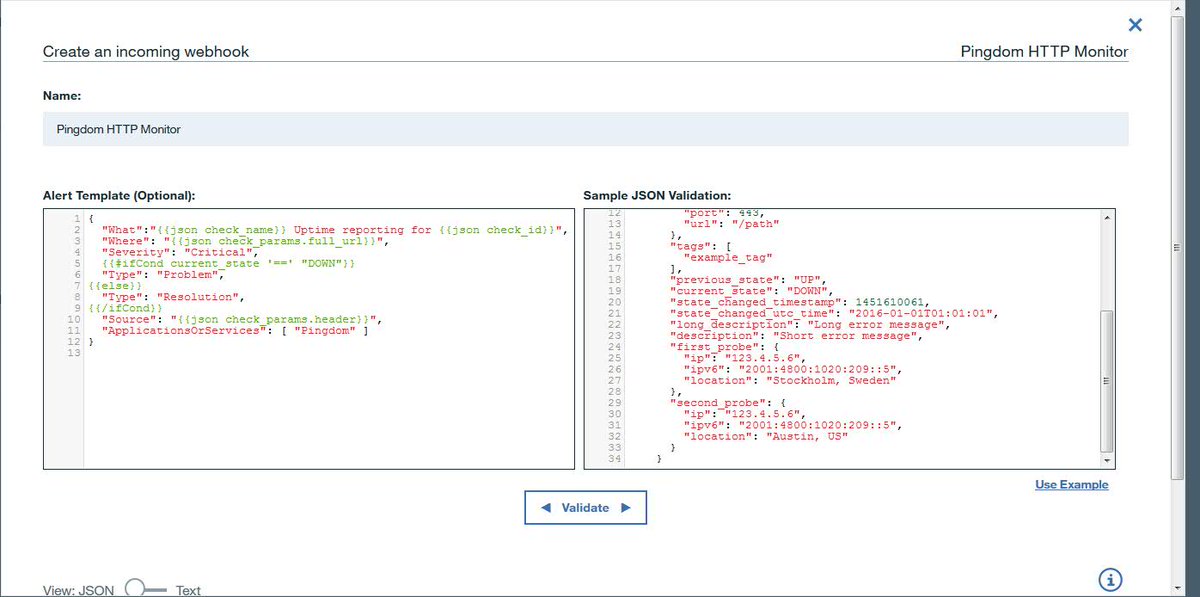The width and height of the screenshot is (1200, 597).
Task: Click up arrow of Sample JSON scrollbar
Action: click(1106, 216)
